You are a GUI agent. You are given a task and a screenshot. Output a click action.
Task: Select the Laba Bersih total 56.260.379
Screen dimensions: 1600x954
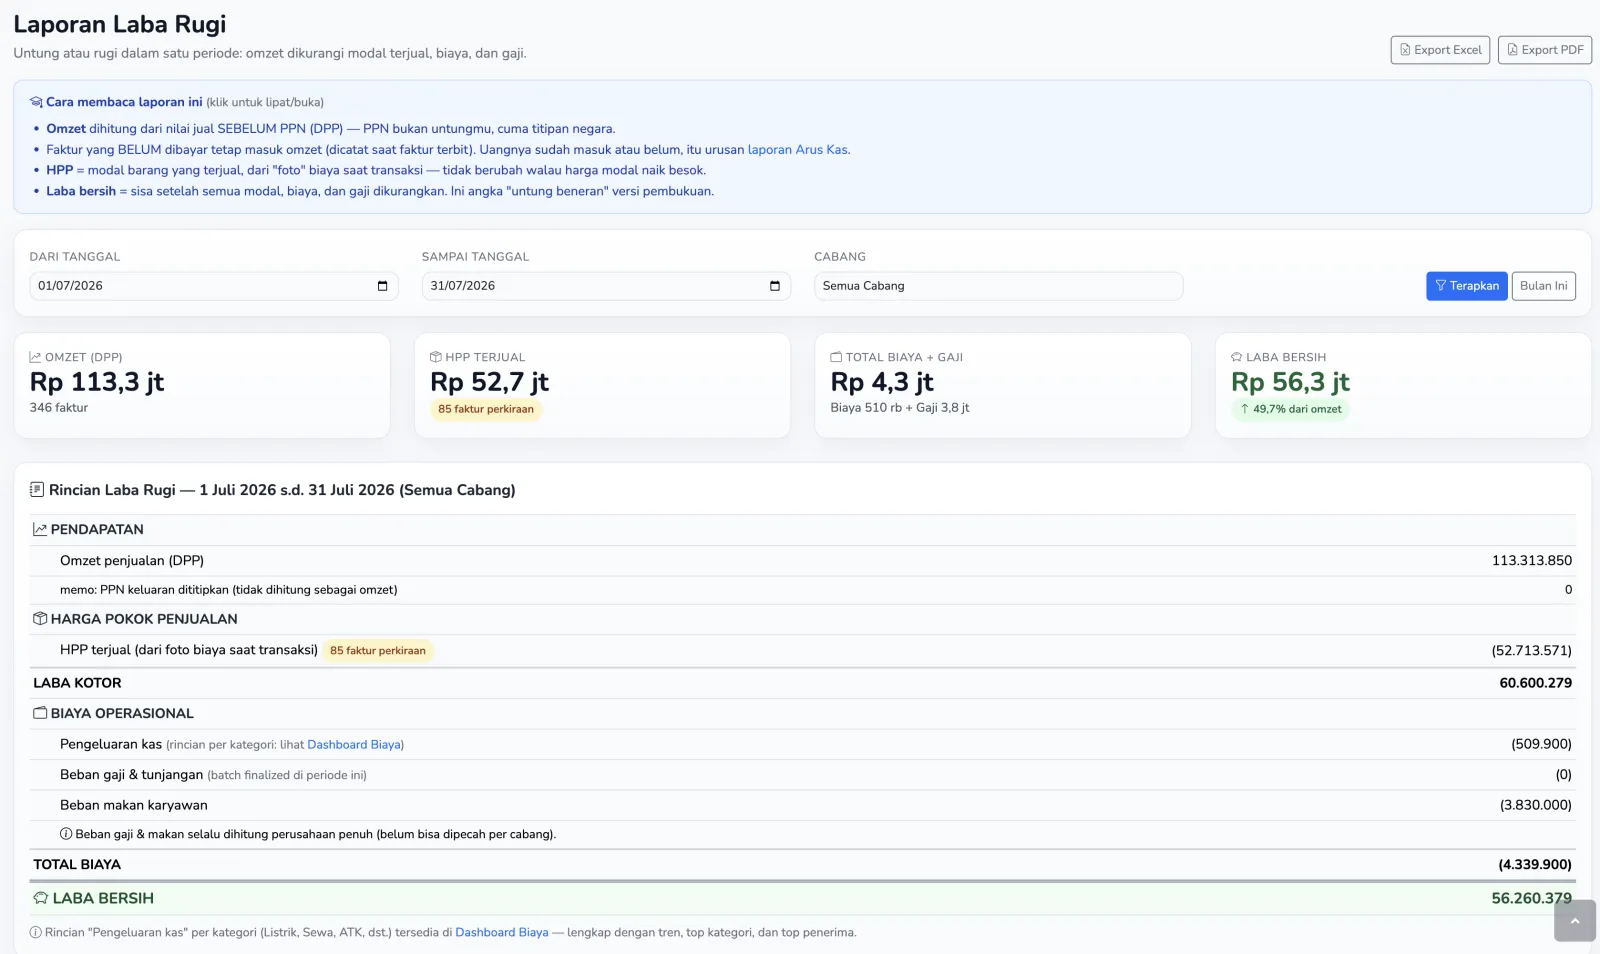pos(1532,899)
